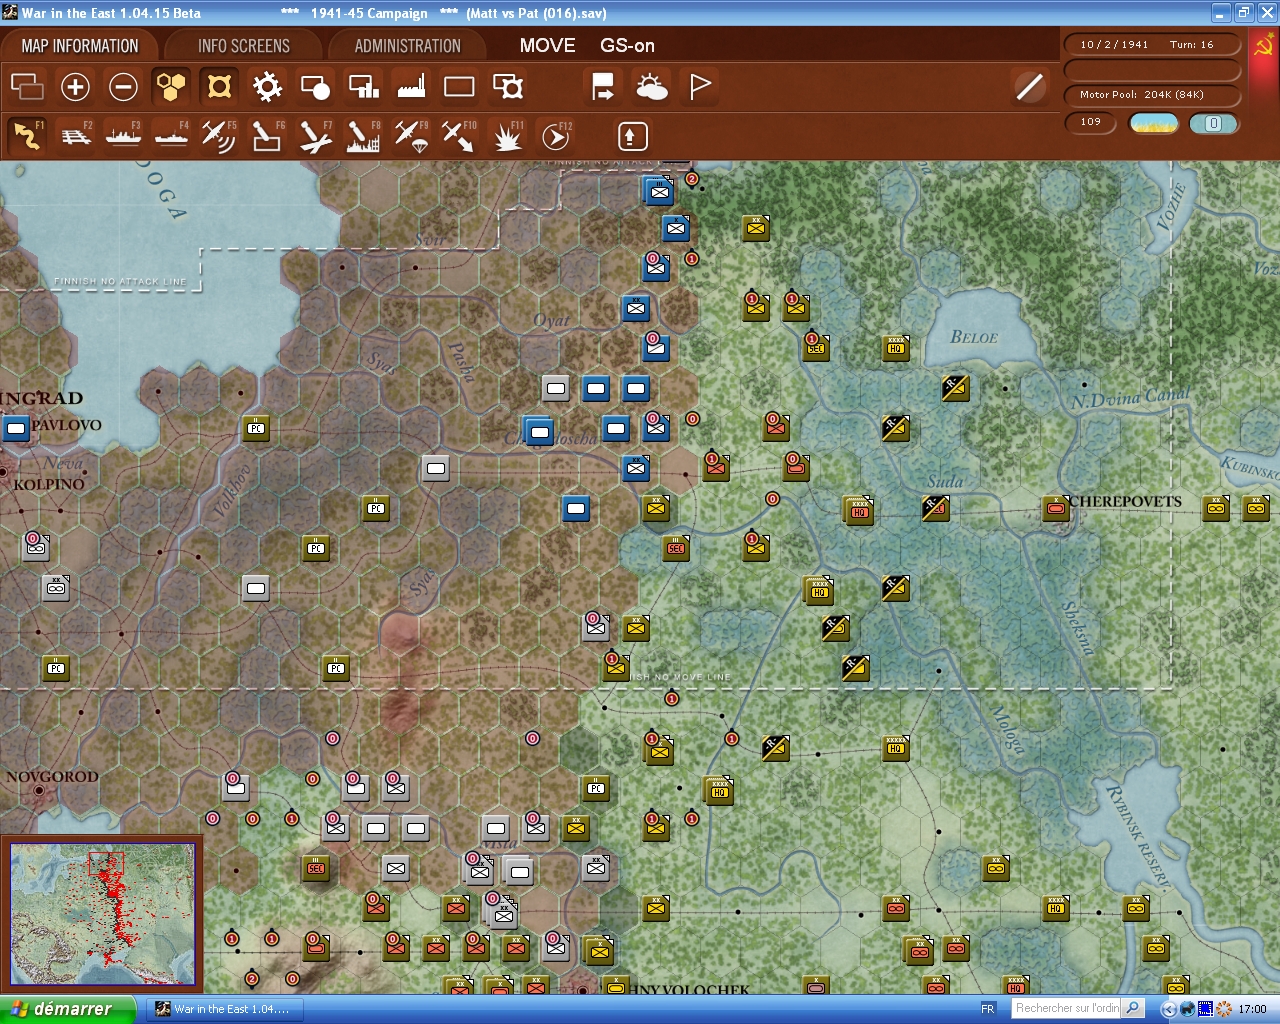The image size is (1280, 1024).
Task: Toggle the blank unit counter display
Action: [459, 87]
